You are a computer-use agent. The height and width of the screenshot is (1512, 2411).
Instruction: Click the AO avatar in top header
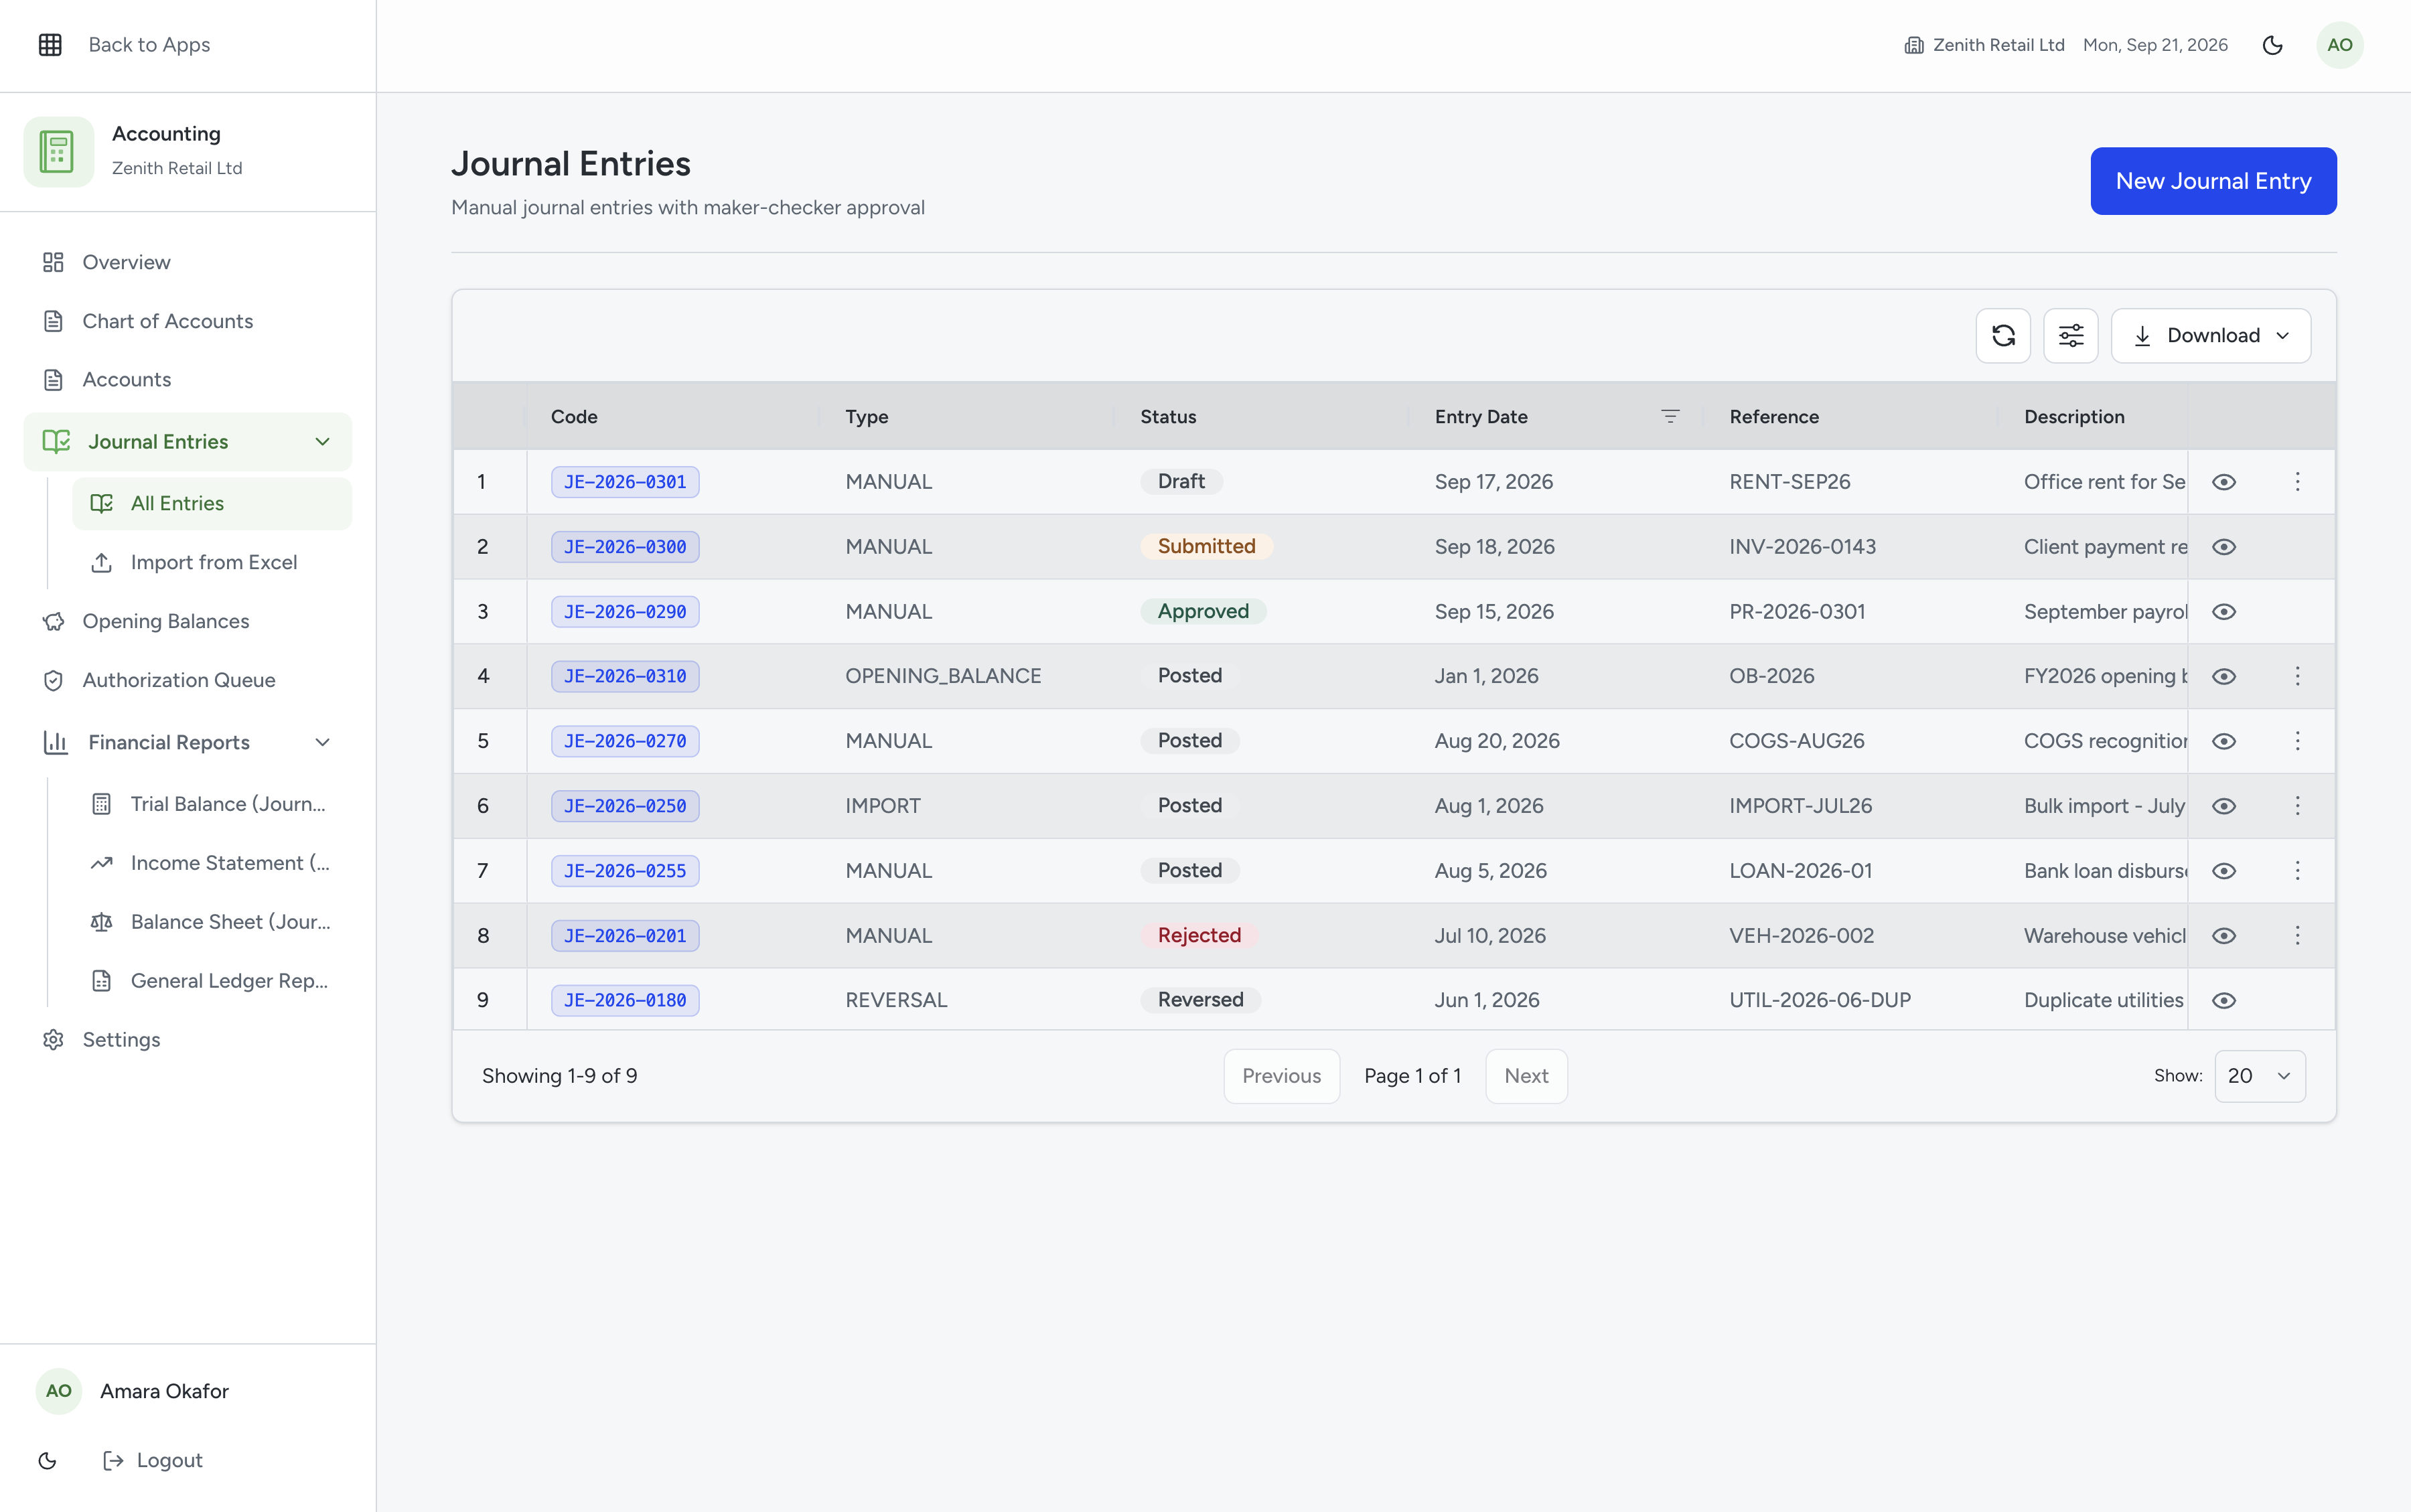(x=2340, y=45)
